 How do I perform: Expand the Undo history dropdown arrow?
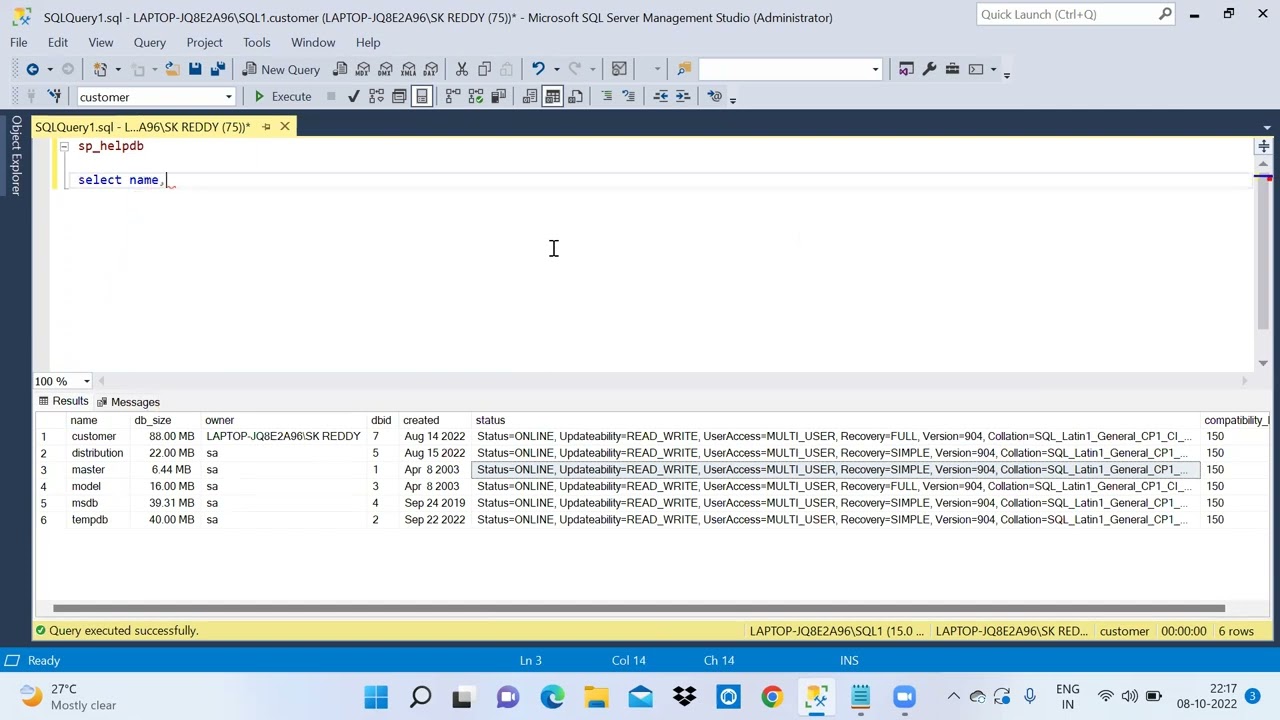[556, 69]
